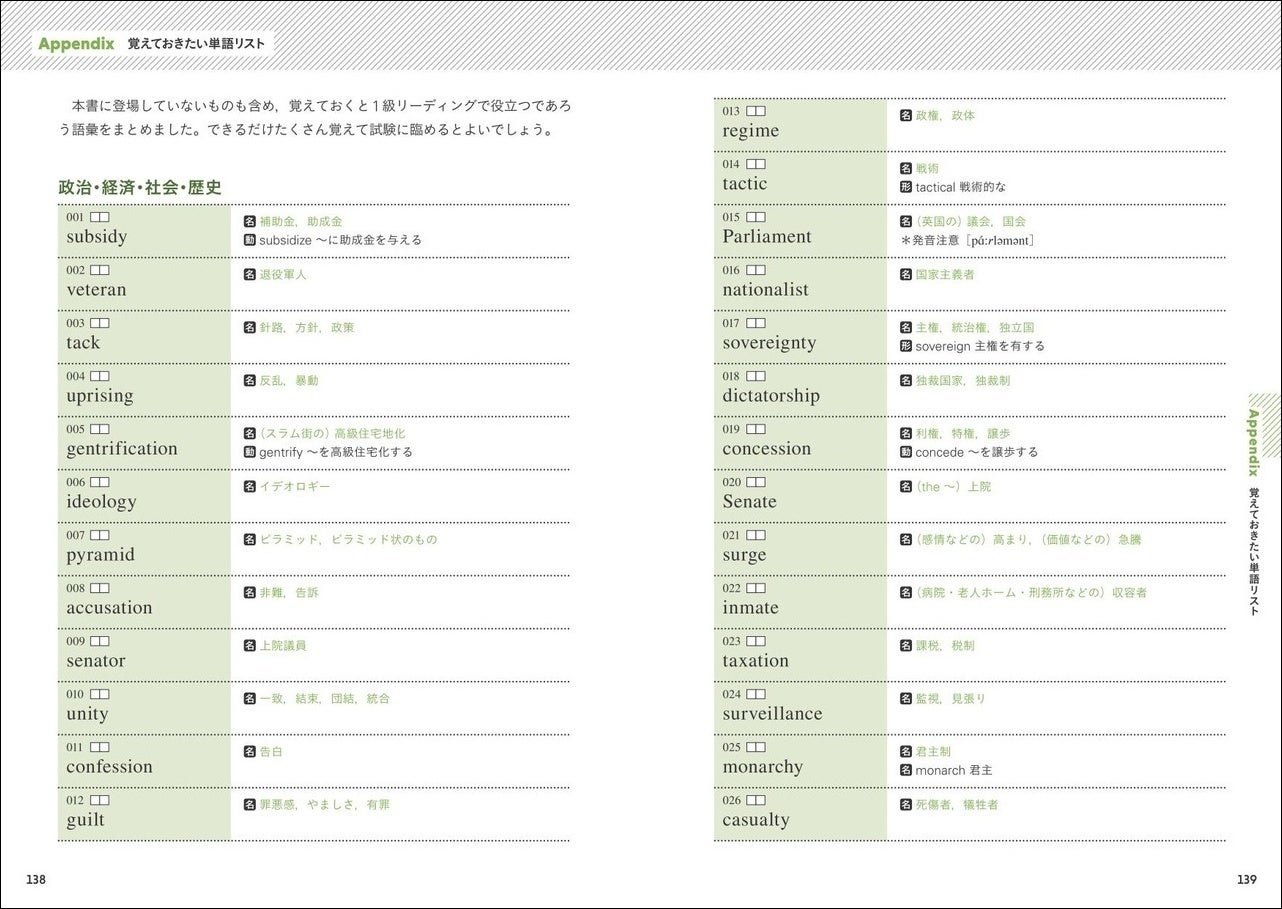This screenshot has width=1282, height=909.
Task: Click the headword casualty
Action: (x=756, y=820)
